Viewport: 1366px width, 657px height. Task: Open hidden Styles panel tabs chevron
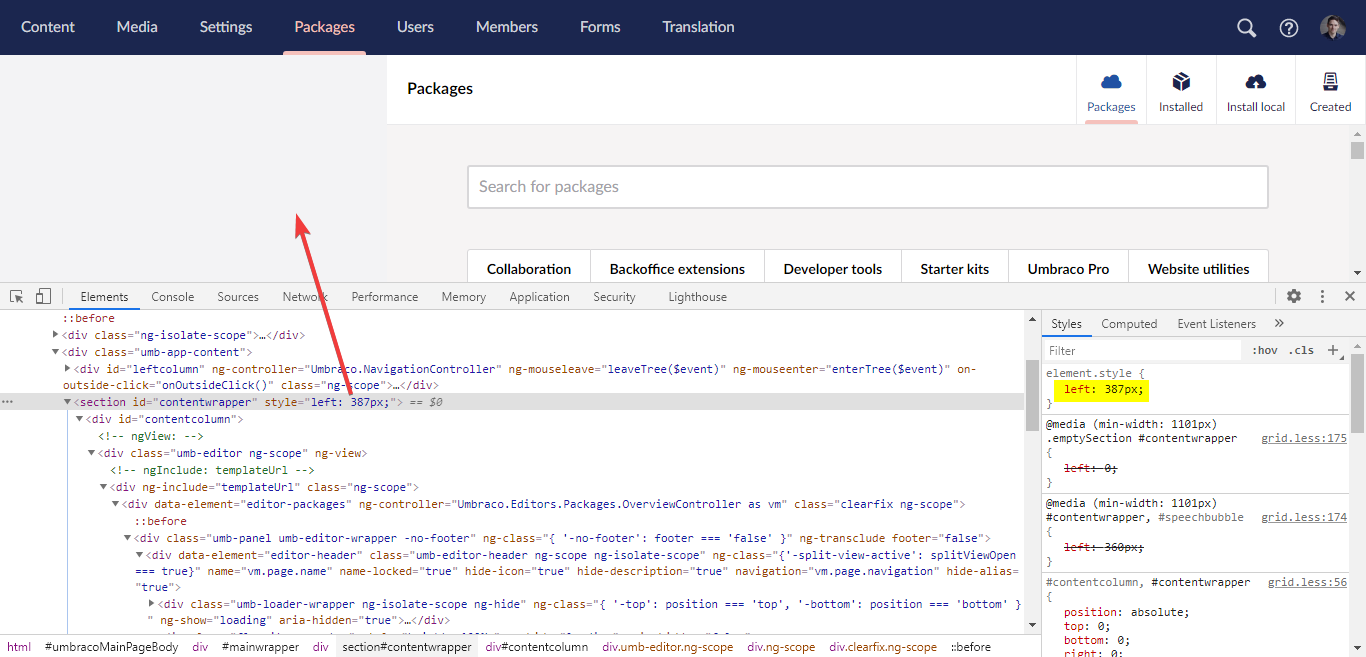click(x=1281, y=323)
